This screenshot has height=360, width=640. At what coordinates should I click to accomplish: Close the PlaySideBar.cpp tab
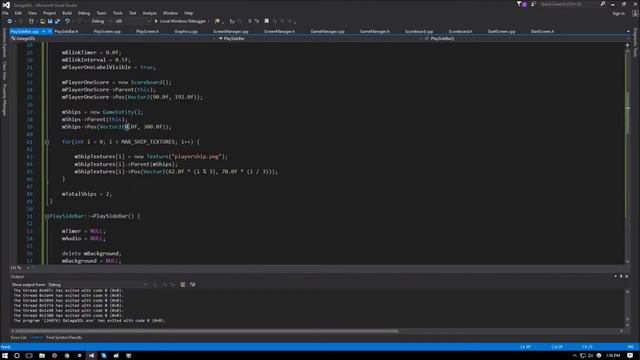50,31
